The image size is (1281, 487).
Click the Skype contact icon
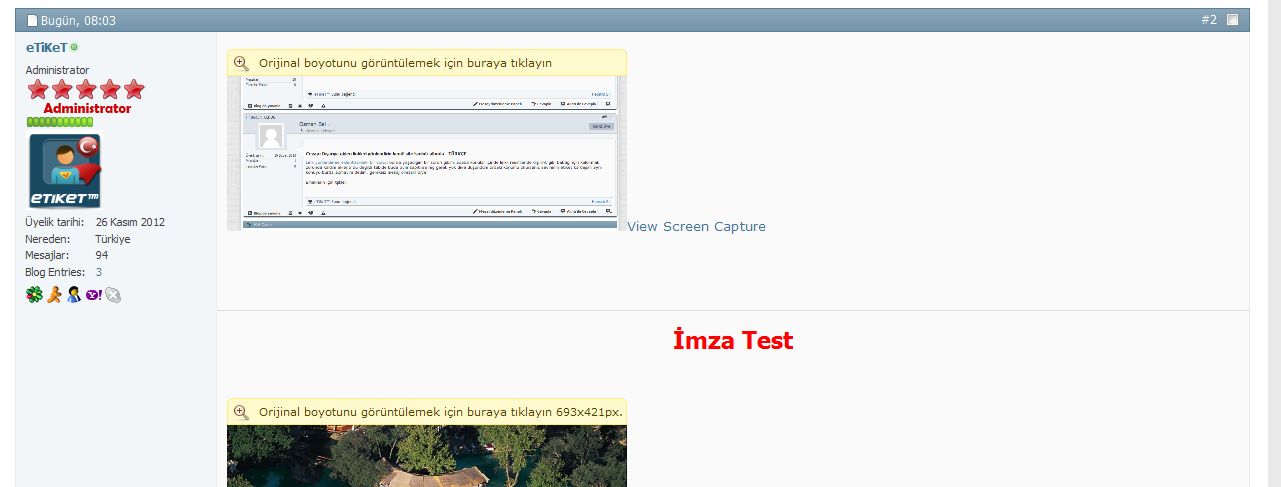point(113,295)
